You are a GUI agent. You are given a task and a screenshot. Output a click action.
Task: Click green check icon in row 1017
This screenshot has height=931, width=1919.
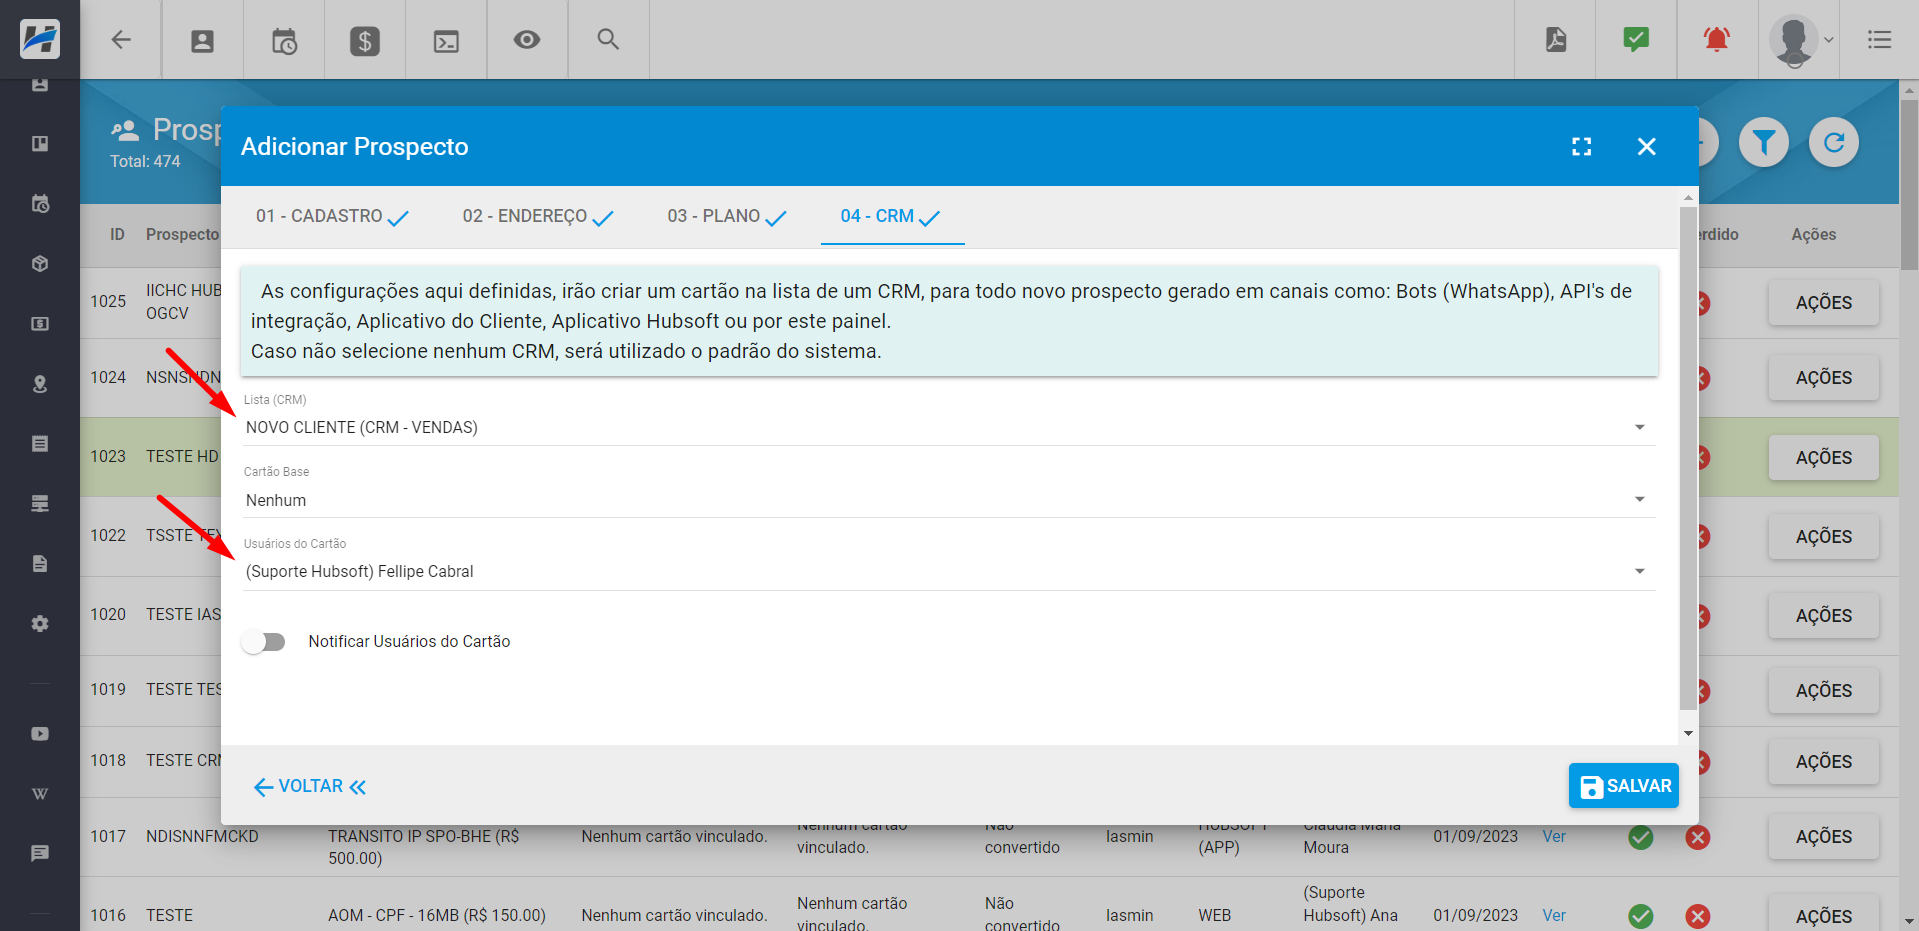(x=1641, y=838)
